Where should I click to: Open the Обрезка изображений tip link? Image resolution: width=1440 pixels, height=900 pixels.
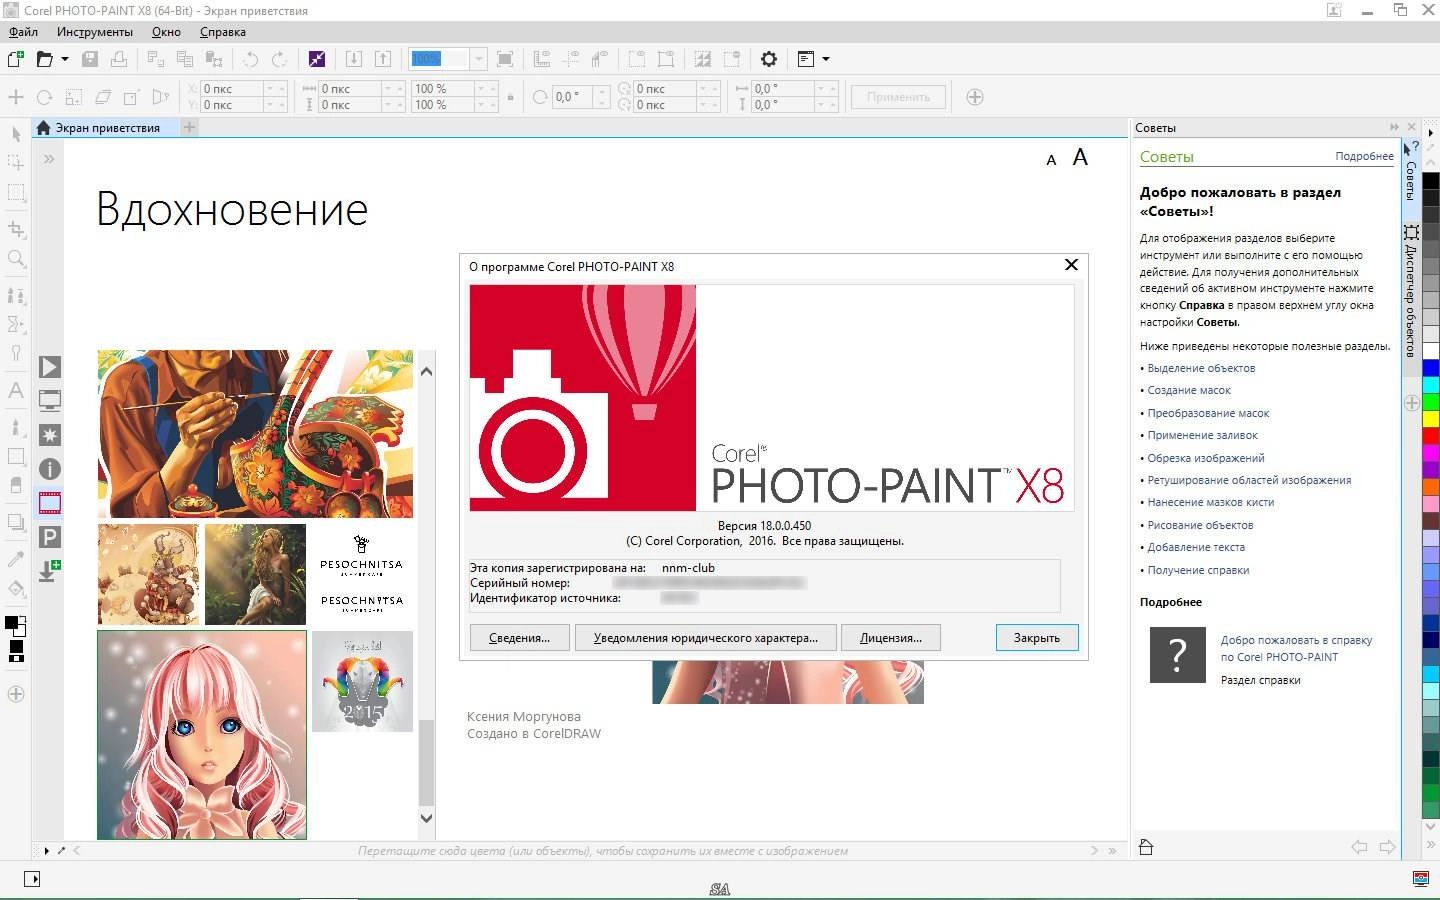(x=1206, y=458)
